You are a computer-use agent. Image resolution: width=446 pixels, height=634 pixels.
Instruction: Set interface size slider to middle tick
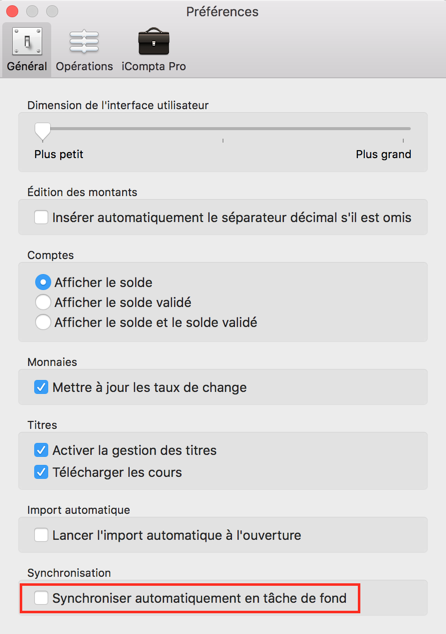coord(223,129)
